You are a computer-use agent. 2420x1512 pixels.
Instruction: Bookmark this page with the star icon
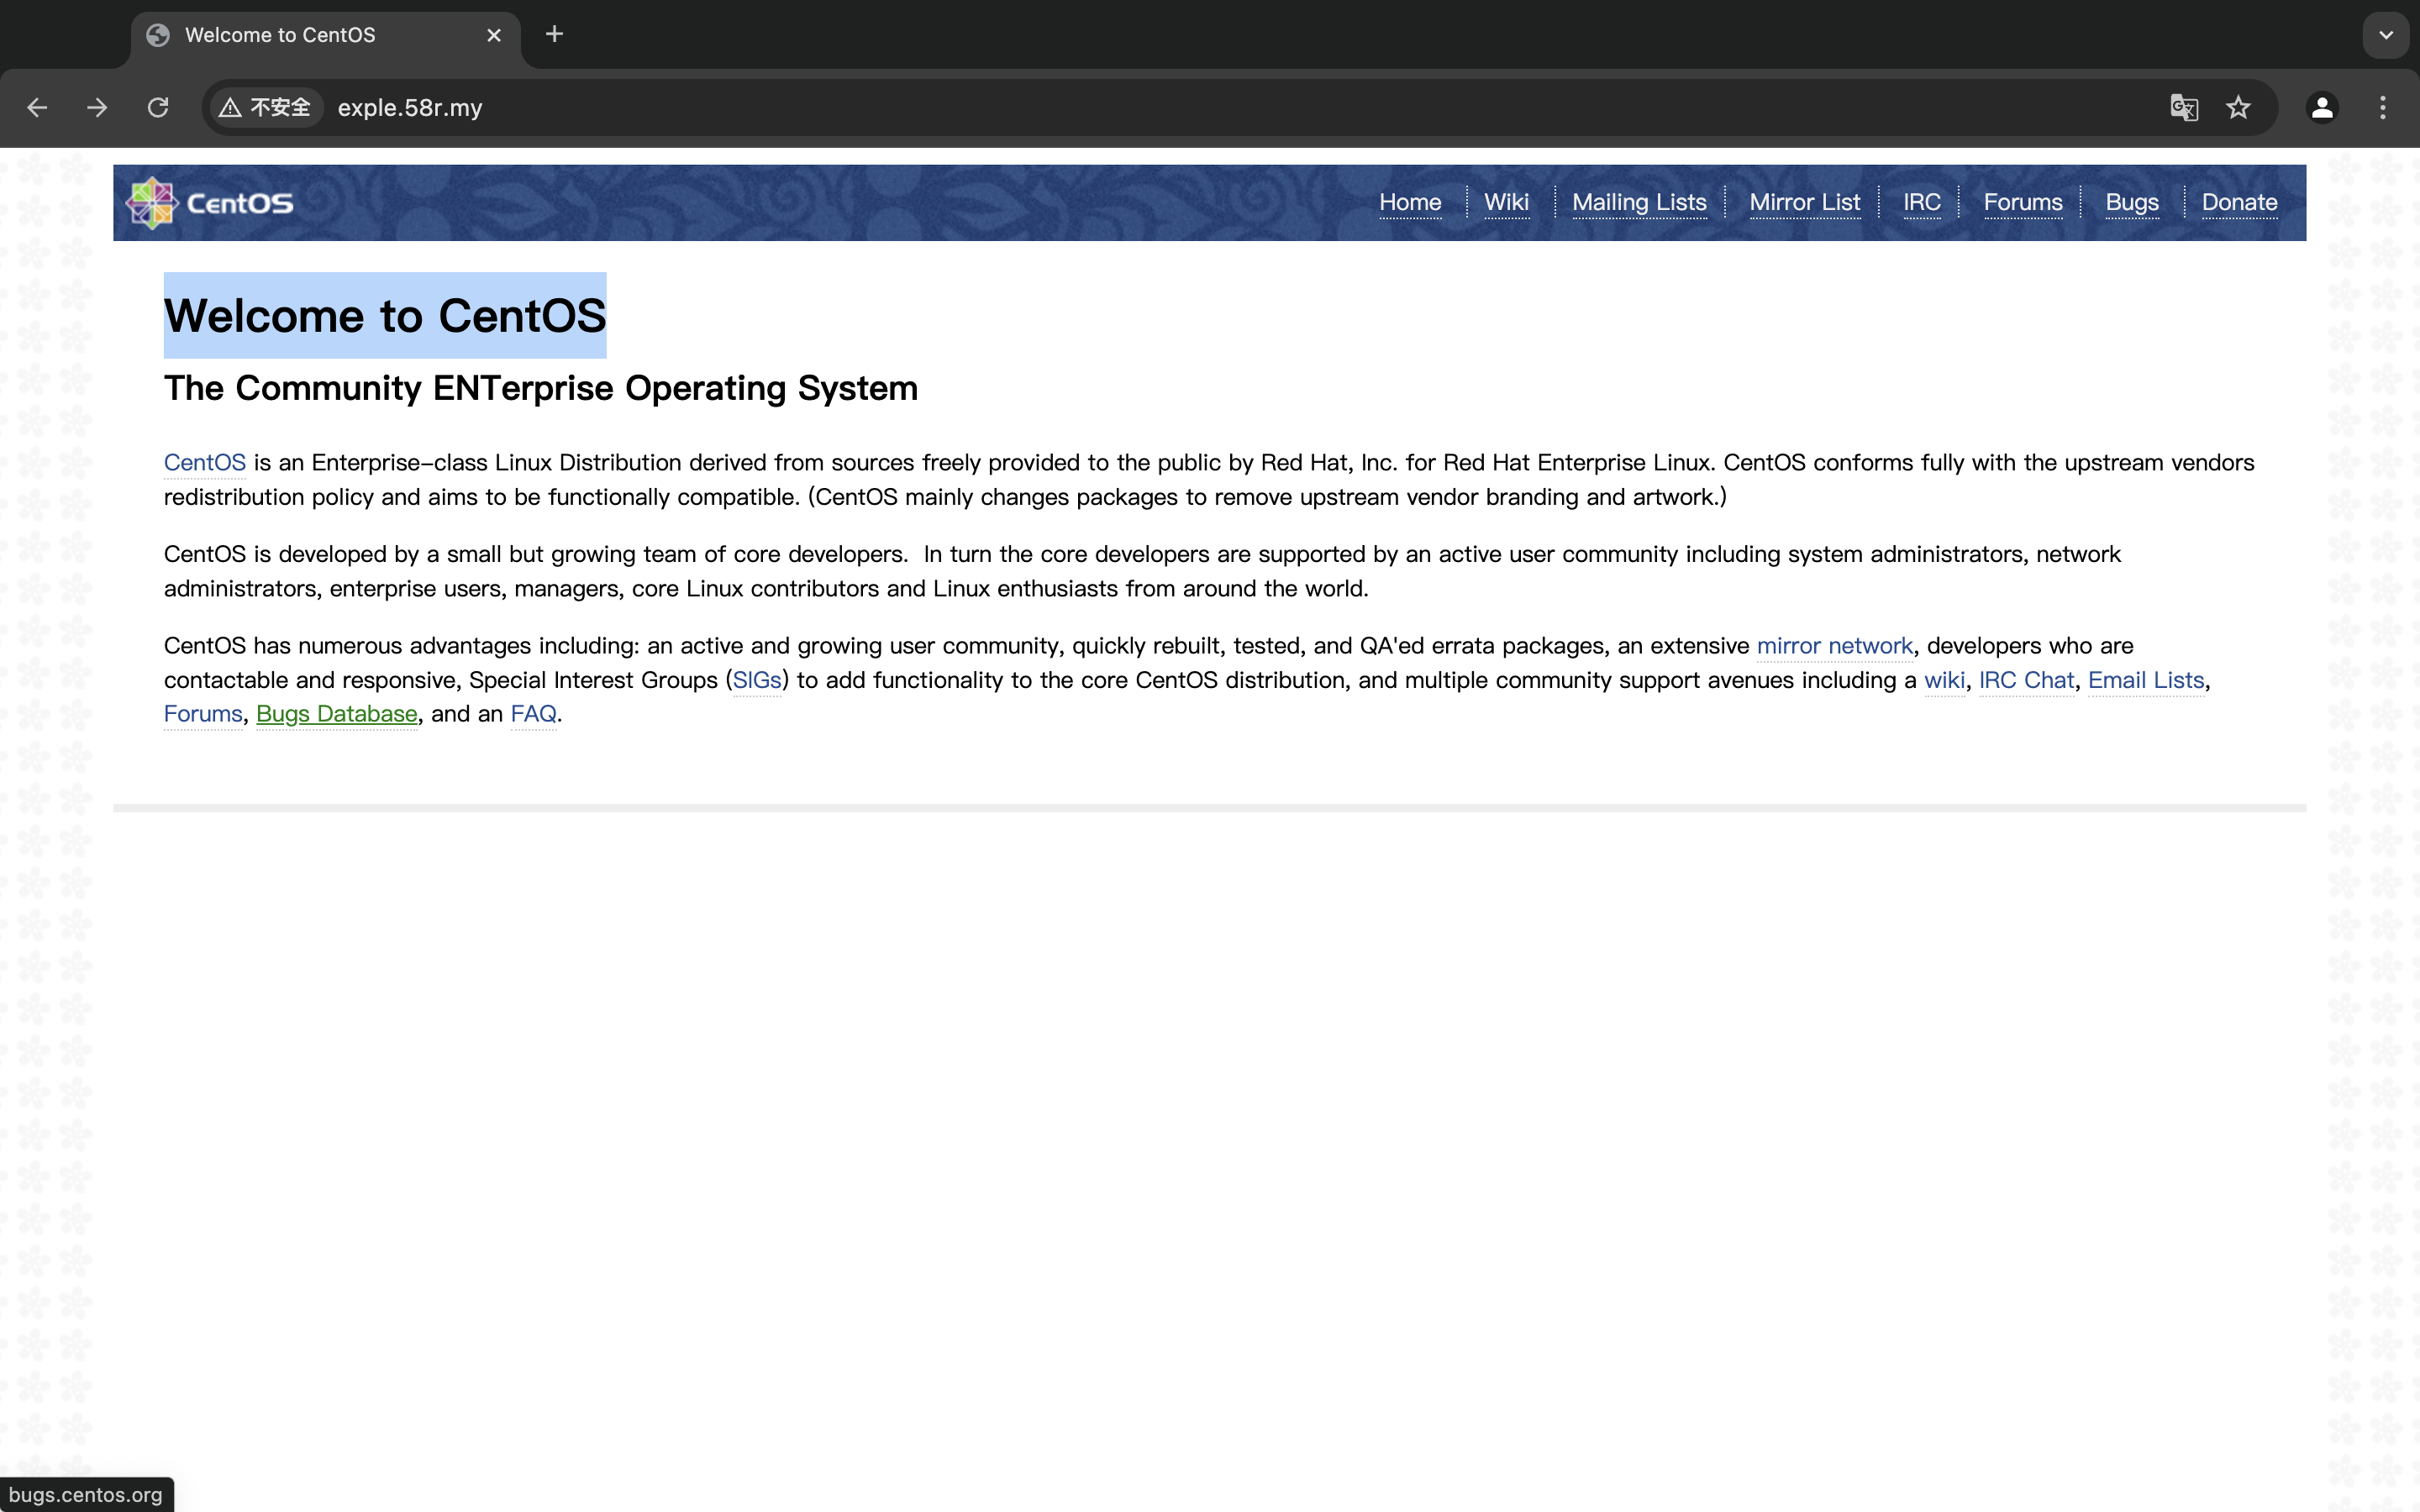(x=2238, y=107)
